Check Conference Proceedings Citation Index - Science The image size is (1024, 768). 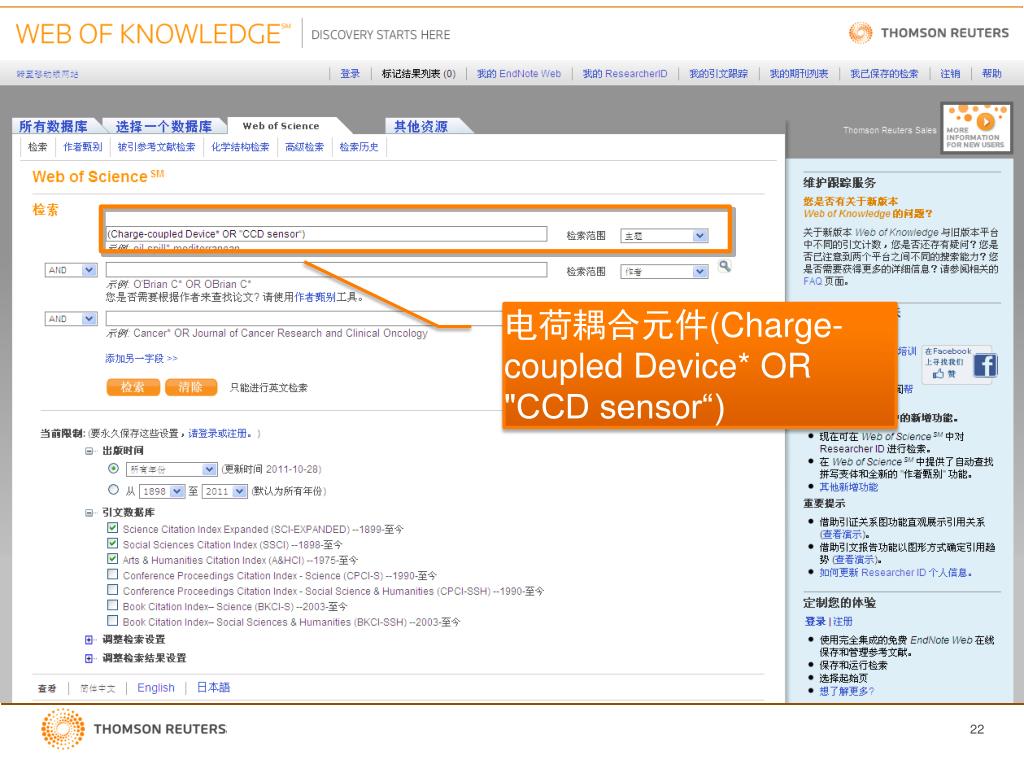pos(113,575)
